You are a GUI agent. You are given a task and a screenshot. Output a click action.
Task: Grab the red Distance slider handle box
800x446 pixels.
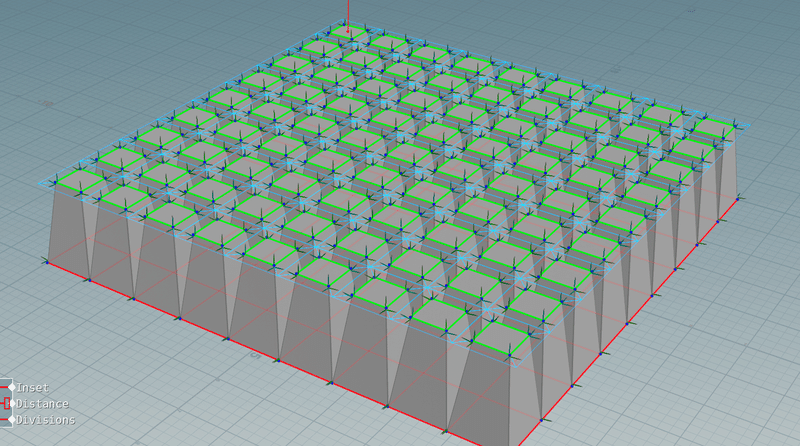point(7,403)
